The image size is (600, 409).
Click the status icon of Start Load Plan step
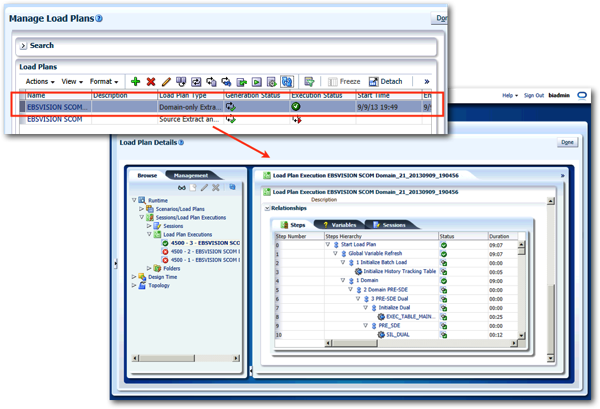click(x=443, y=245)
